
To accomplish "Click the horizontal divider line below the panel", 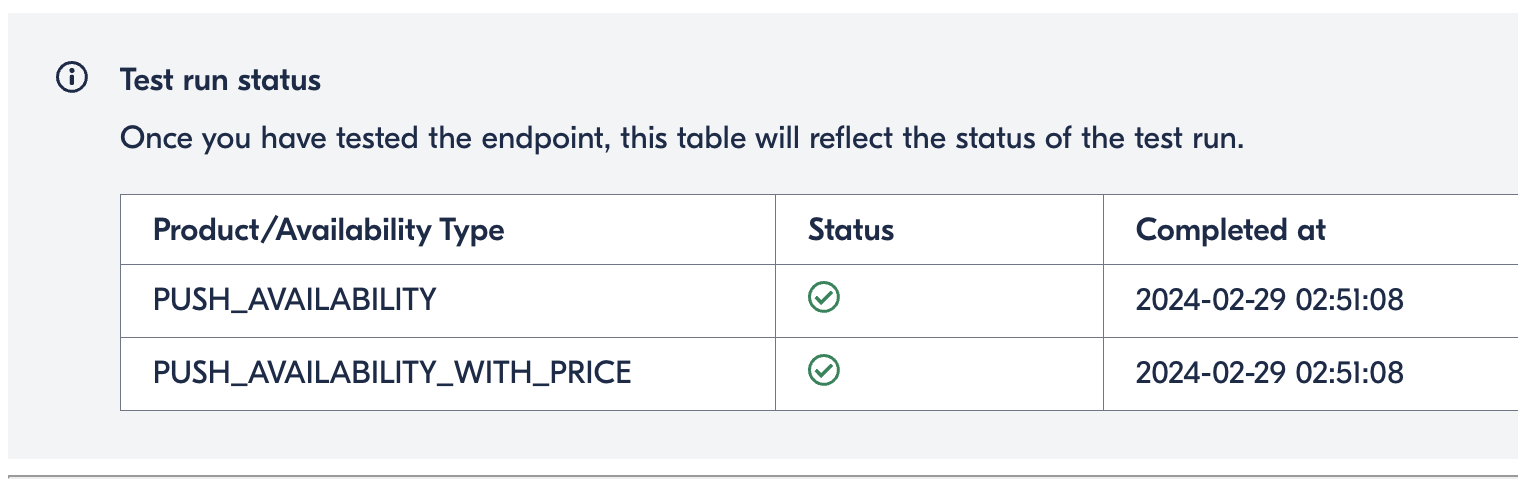I will pos(760,477).
